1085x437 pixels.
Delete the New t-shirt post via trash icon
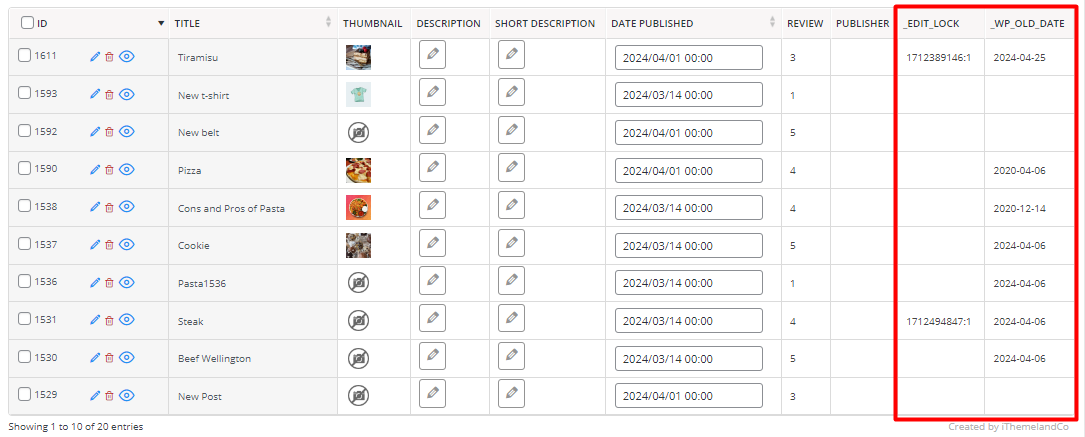(x=109, y=95)
